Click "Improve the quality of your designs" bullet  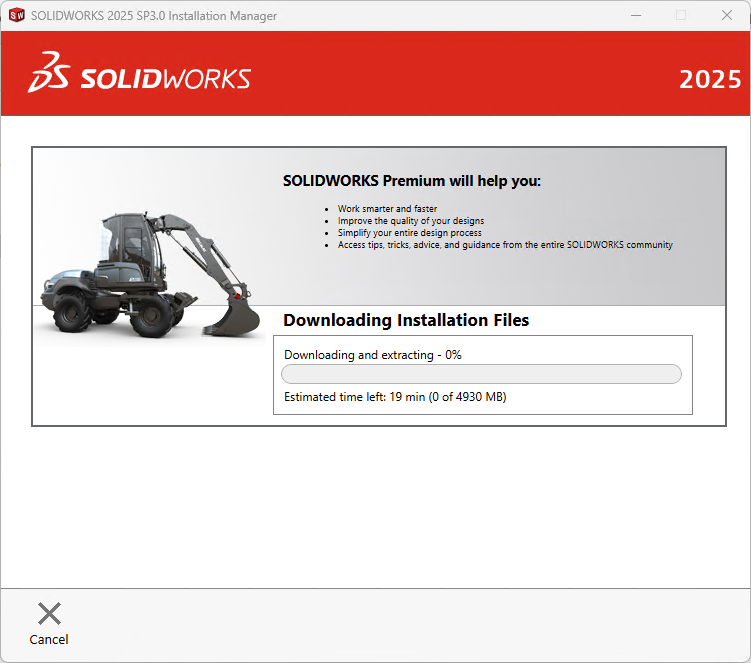411,221
